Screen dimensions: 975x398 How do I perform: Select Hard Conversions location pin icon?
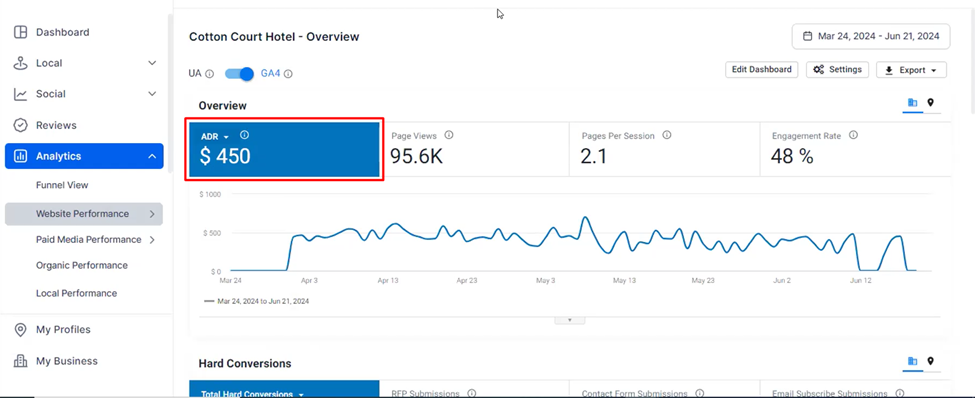click(930, 361)
